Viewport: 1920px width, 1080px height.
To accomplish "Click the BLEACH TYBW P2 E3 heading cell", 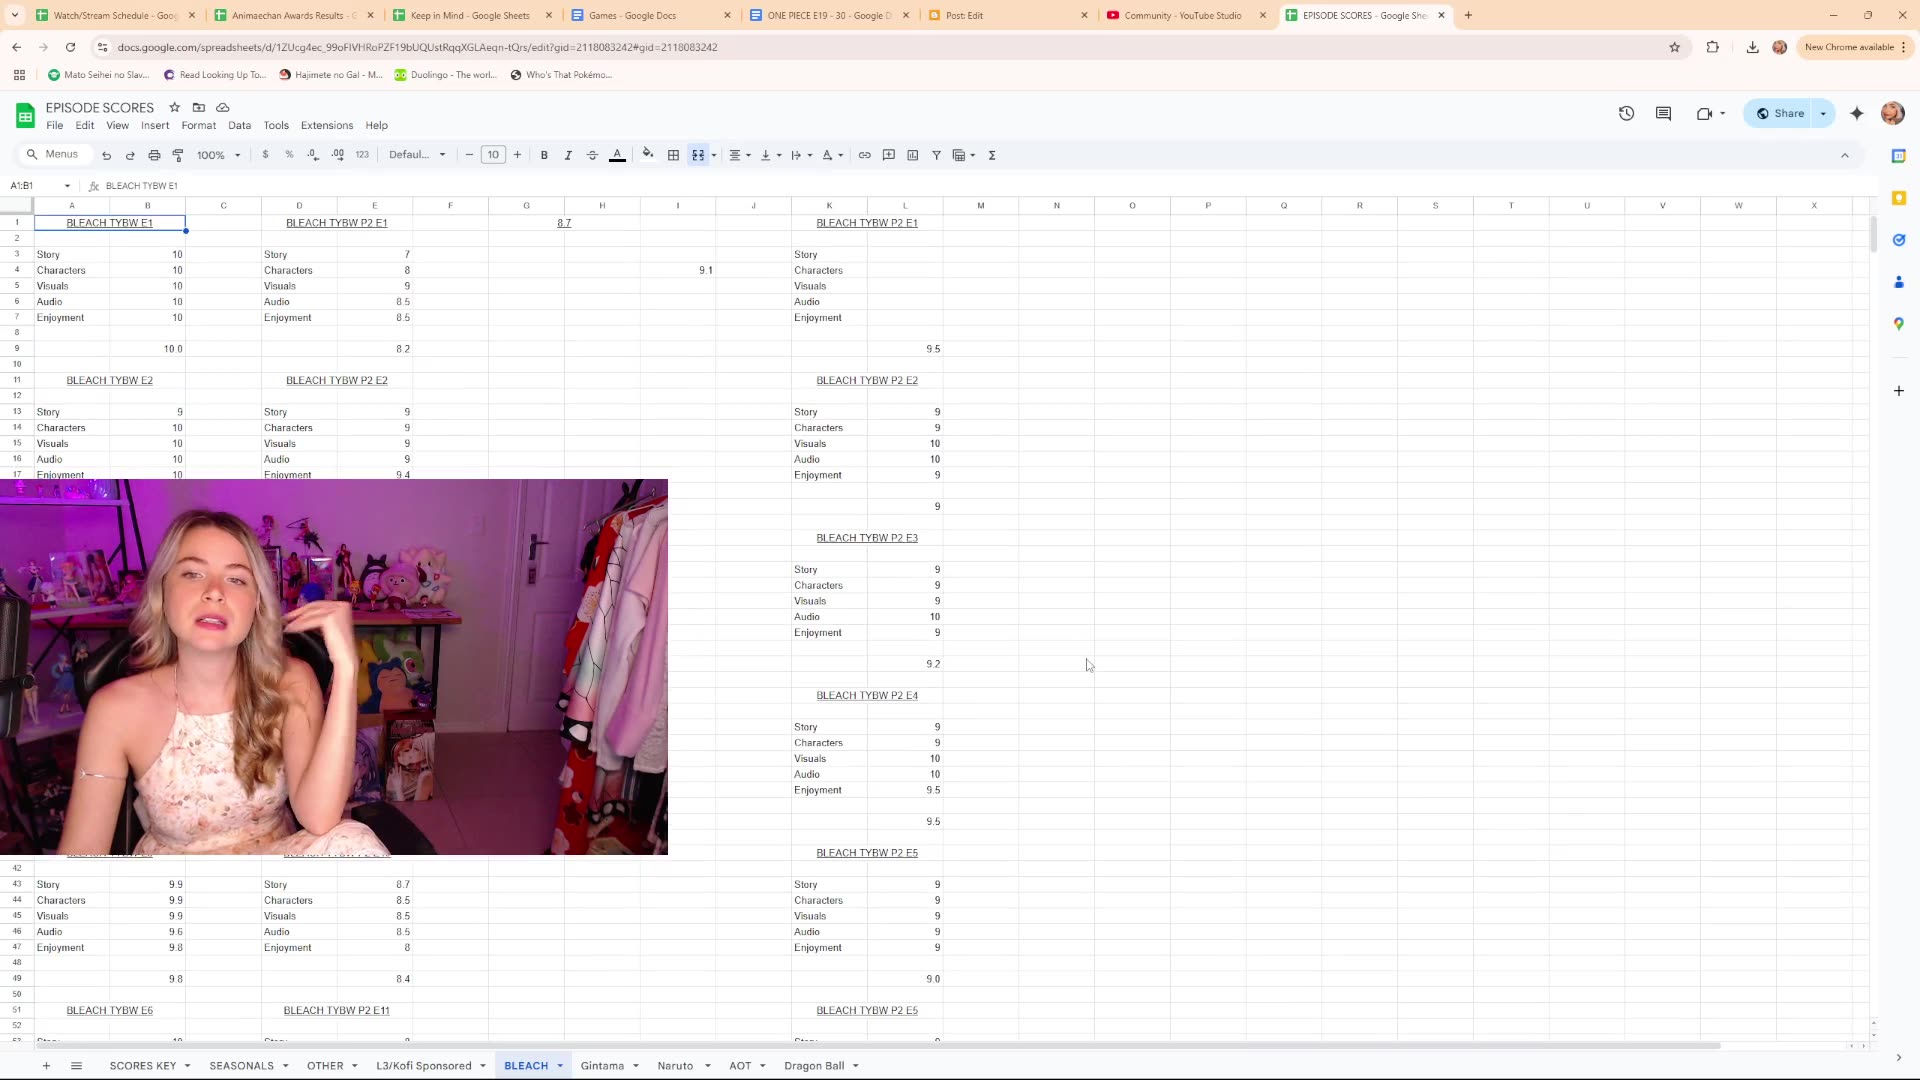I will (866, 538).
